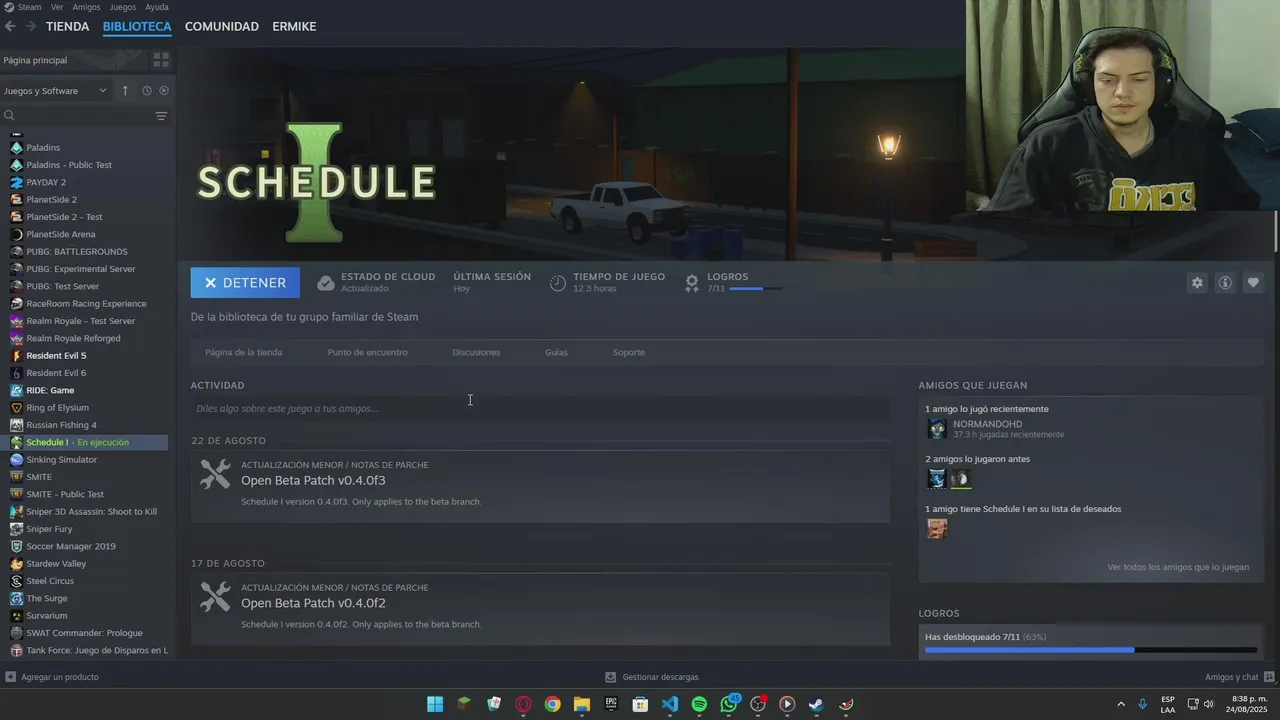Show game information icon
Viewport: 1280px width, 720px height.
[1225, 283]
